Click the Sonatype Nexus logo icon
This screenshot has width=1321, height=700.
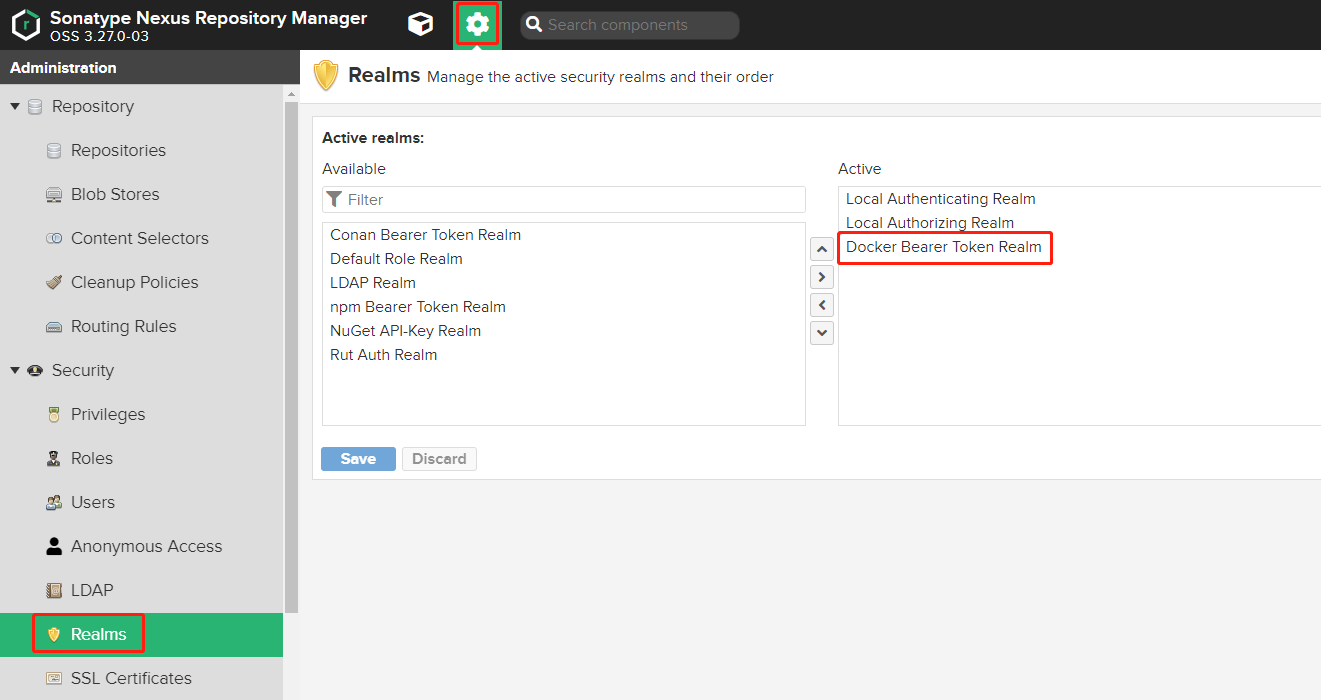pyautogui.click(x=26, y=25)
